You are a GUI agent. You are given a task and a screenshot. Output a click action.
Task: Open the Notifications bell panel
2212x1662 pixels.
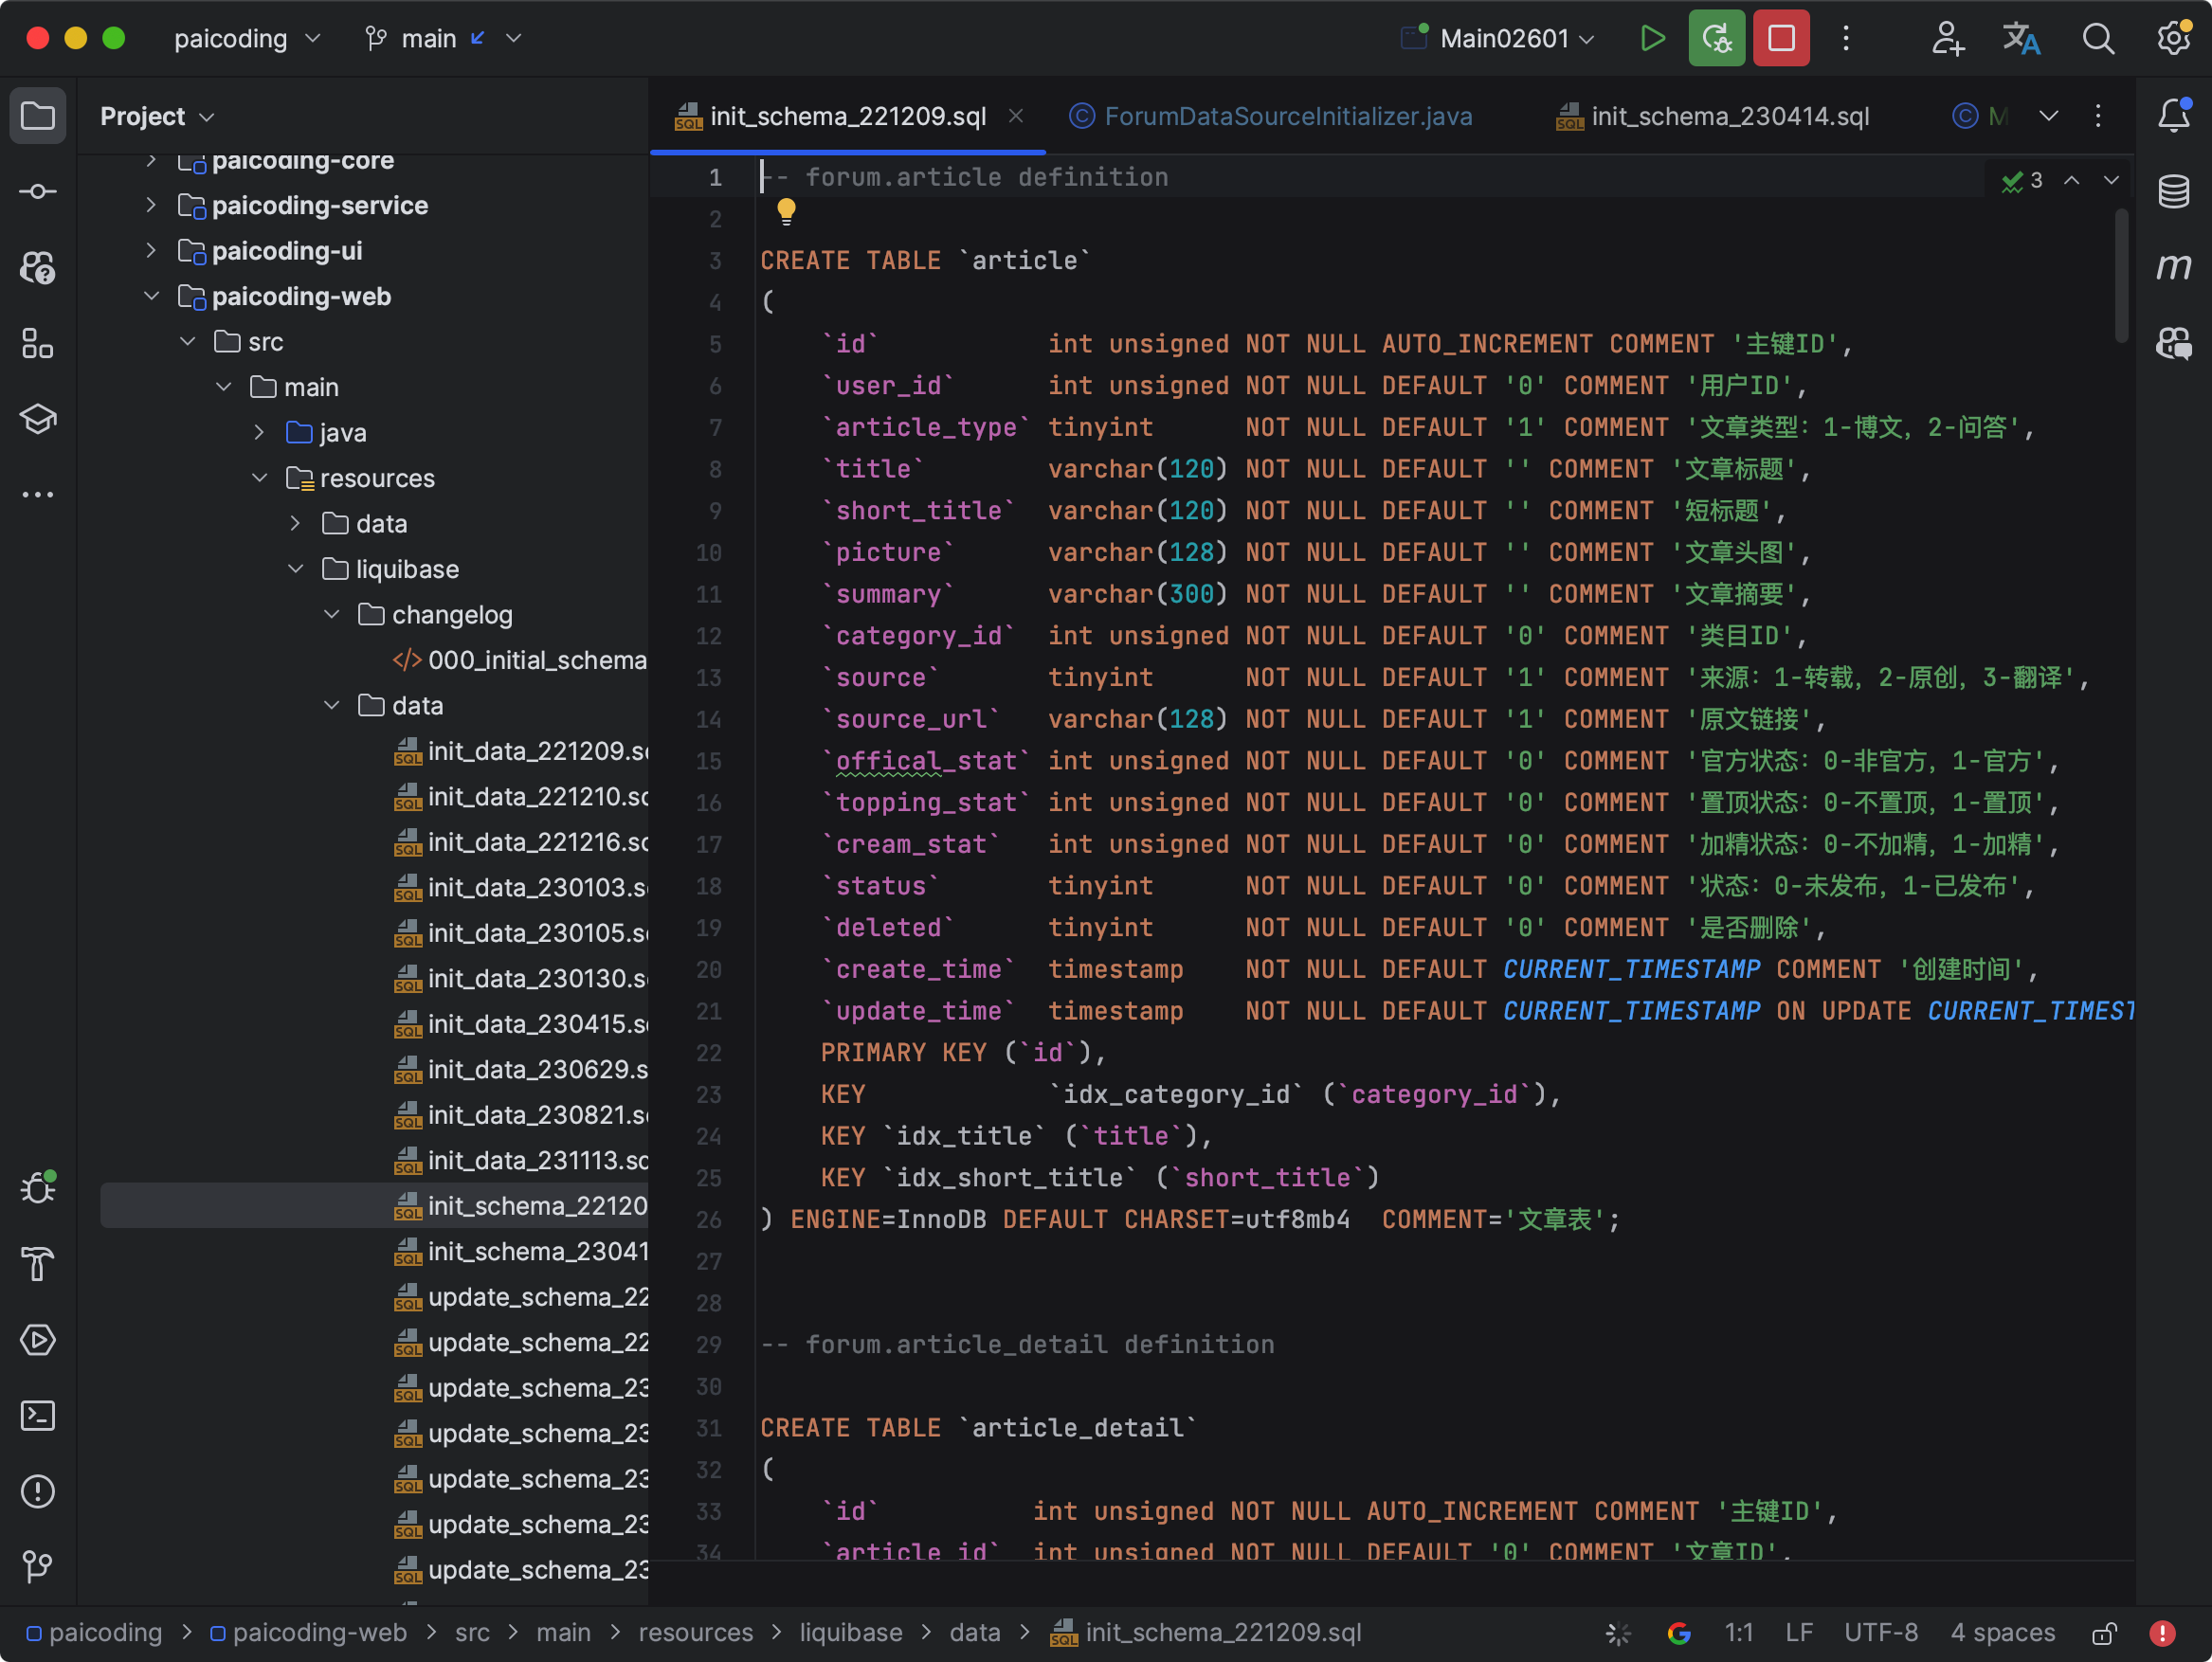[x=2173, y=116]
